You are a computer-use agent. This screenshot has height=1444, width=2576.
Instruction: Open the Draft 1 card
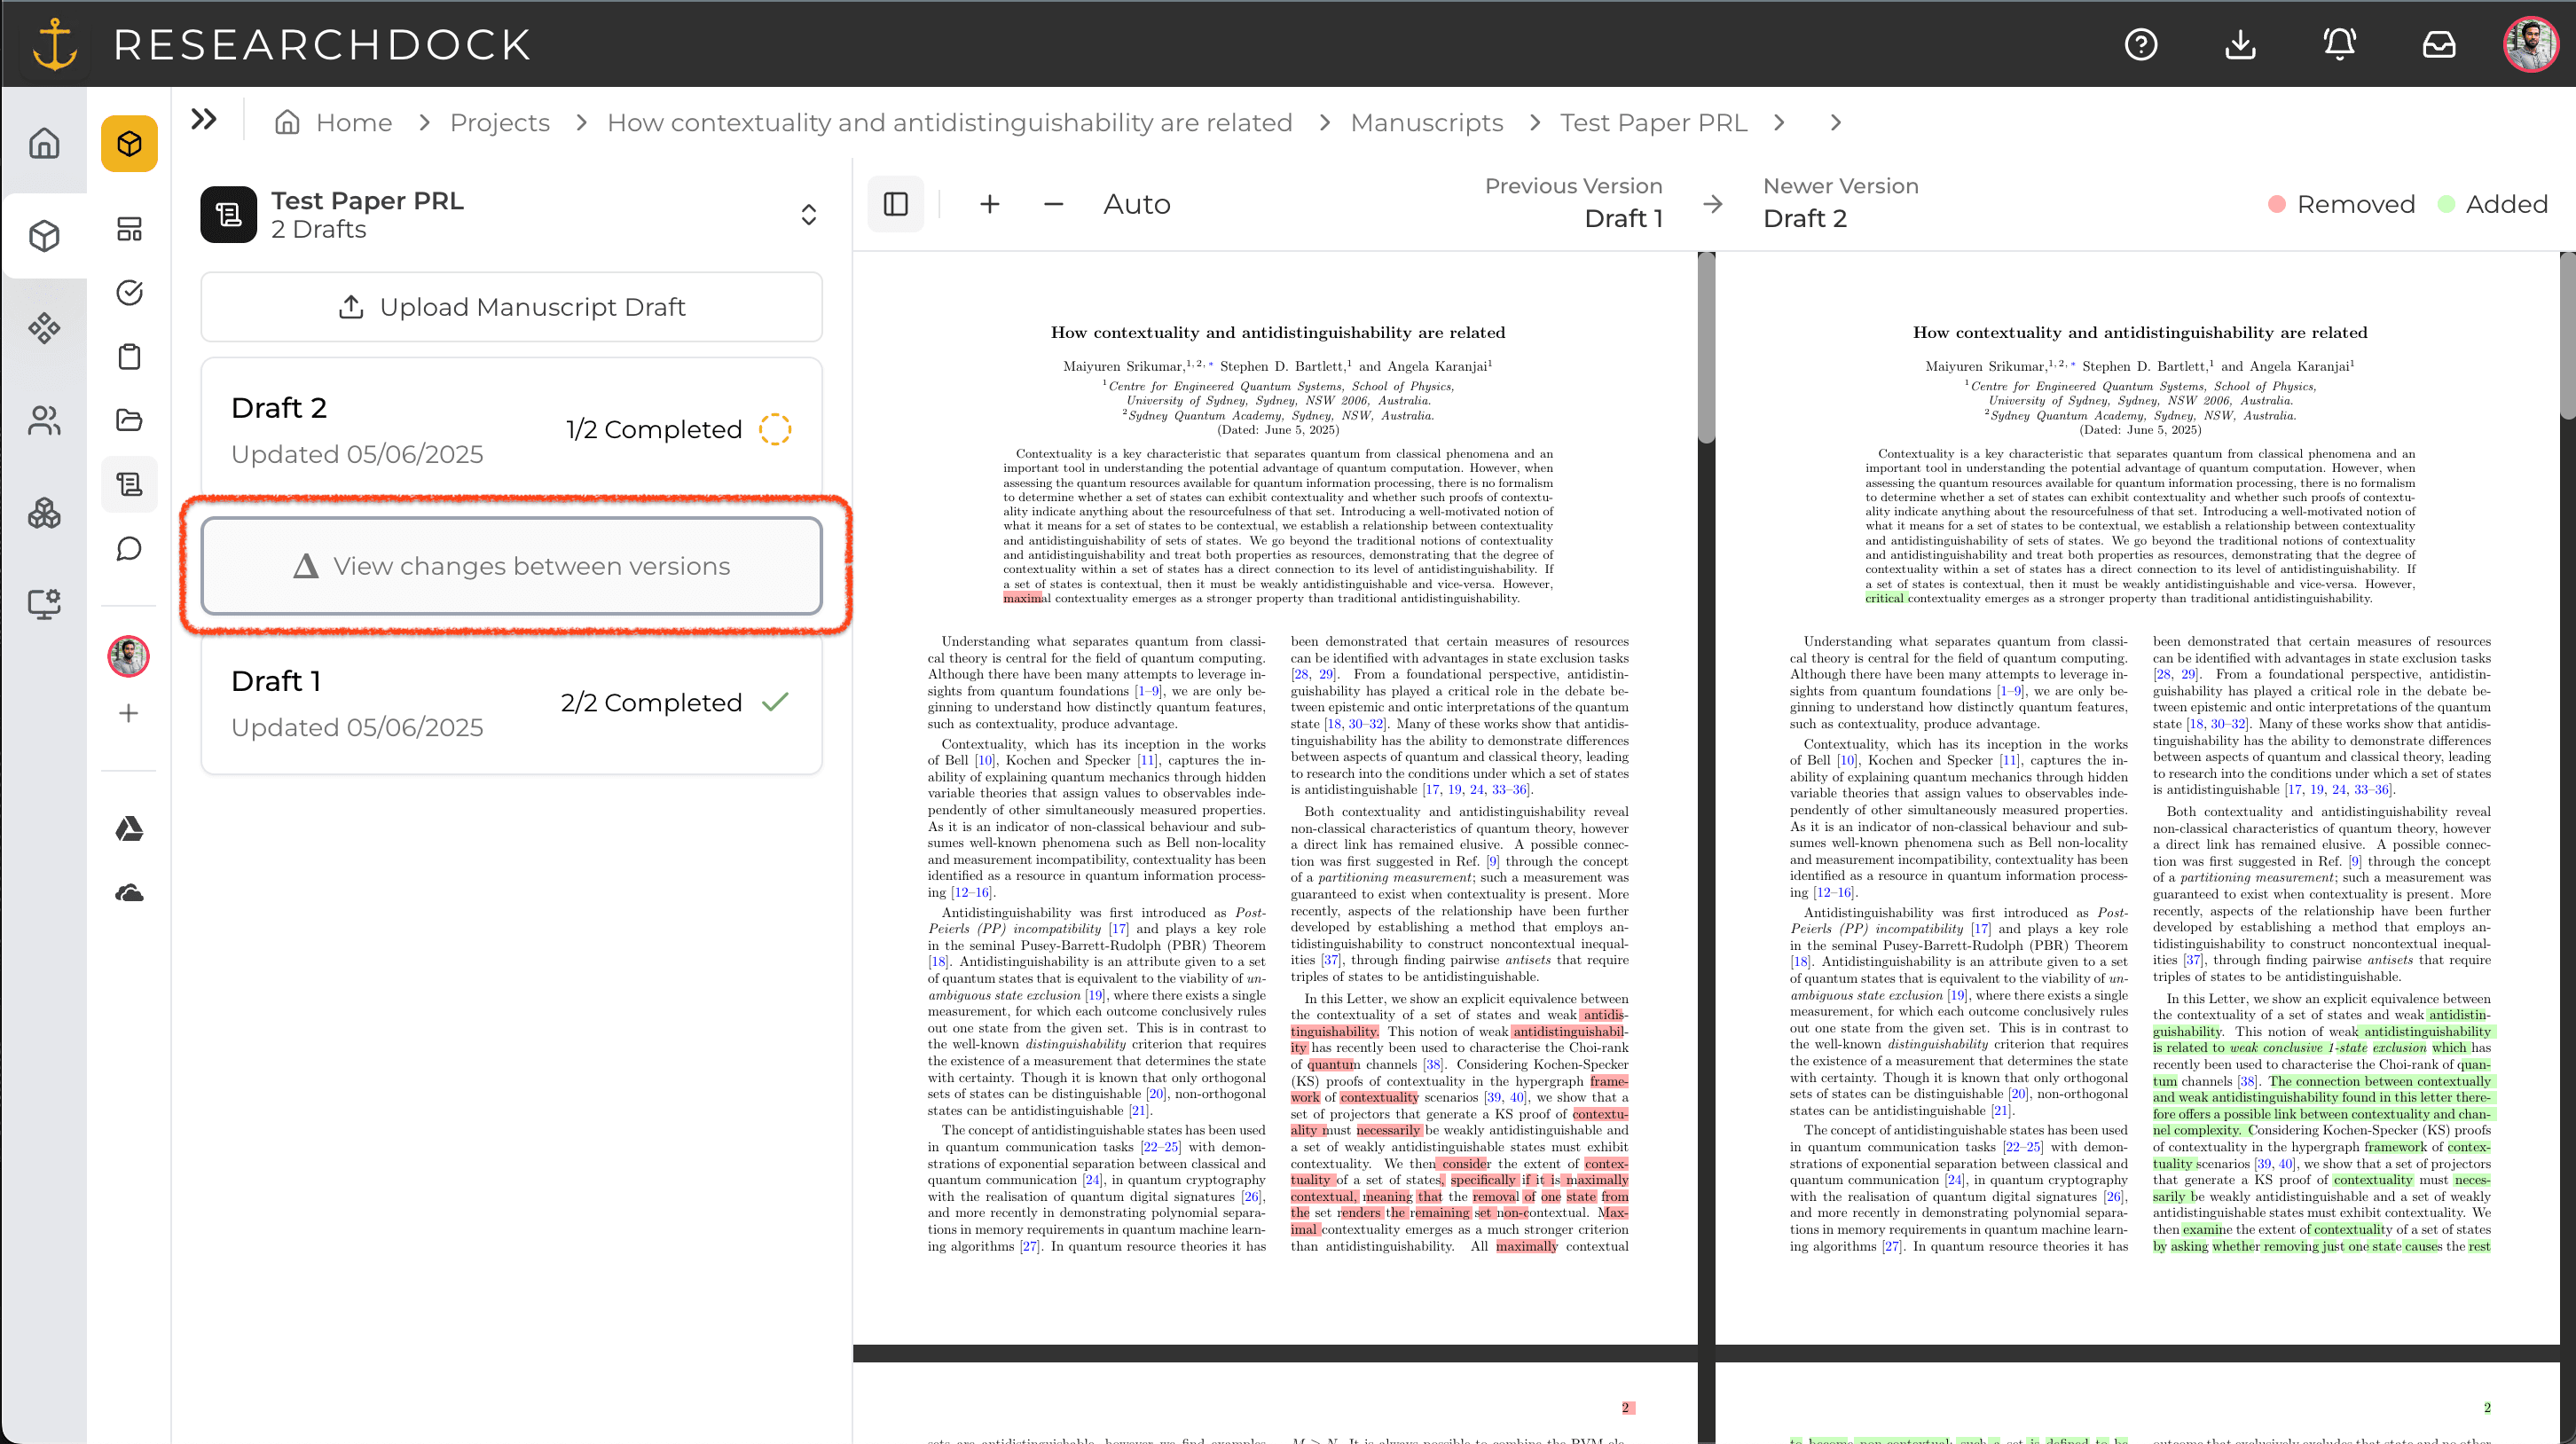512,703
